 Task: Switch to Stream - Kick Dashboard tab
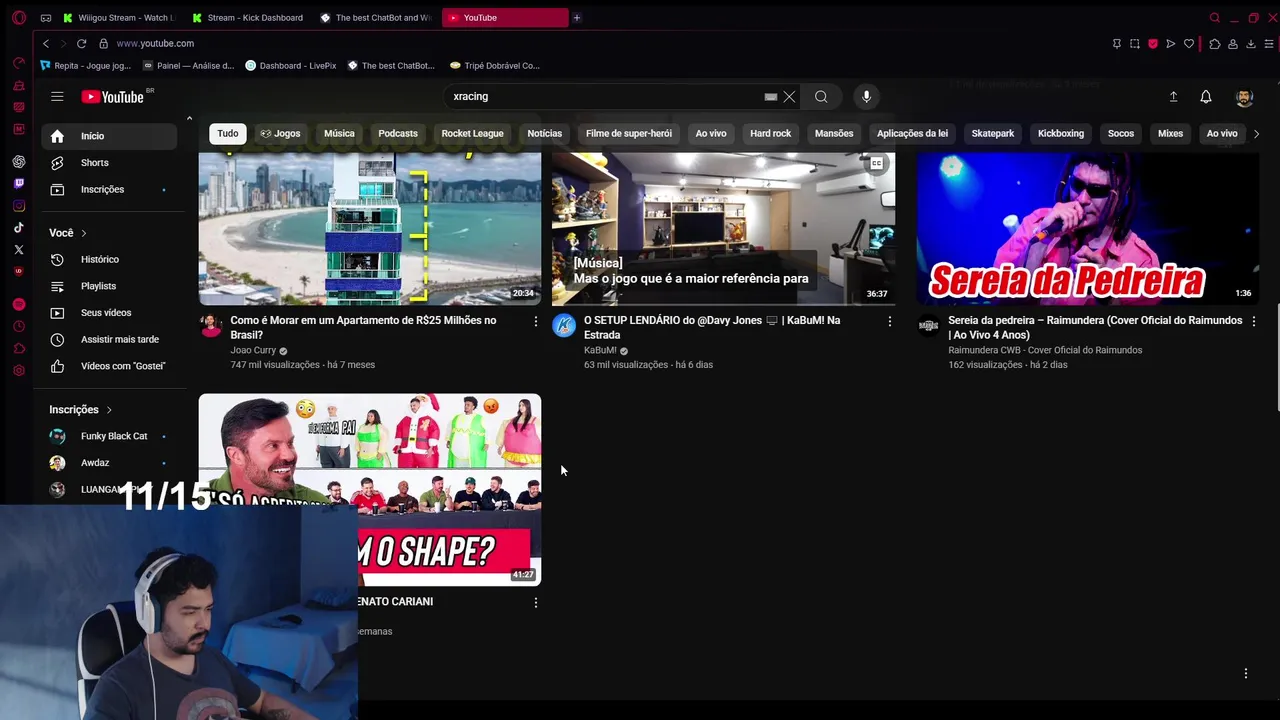250,18
